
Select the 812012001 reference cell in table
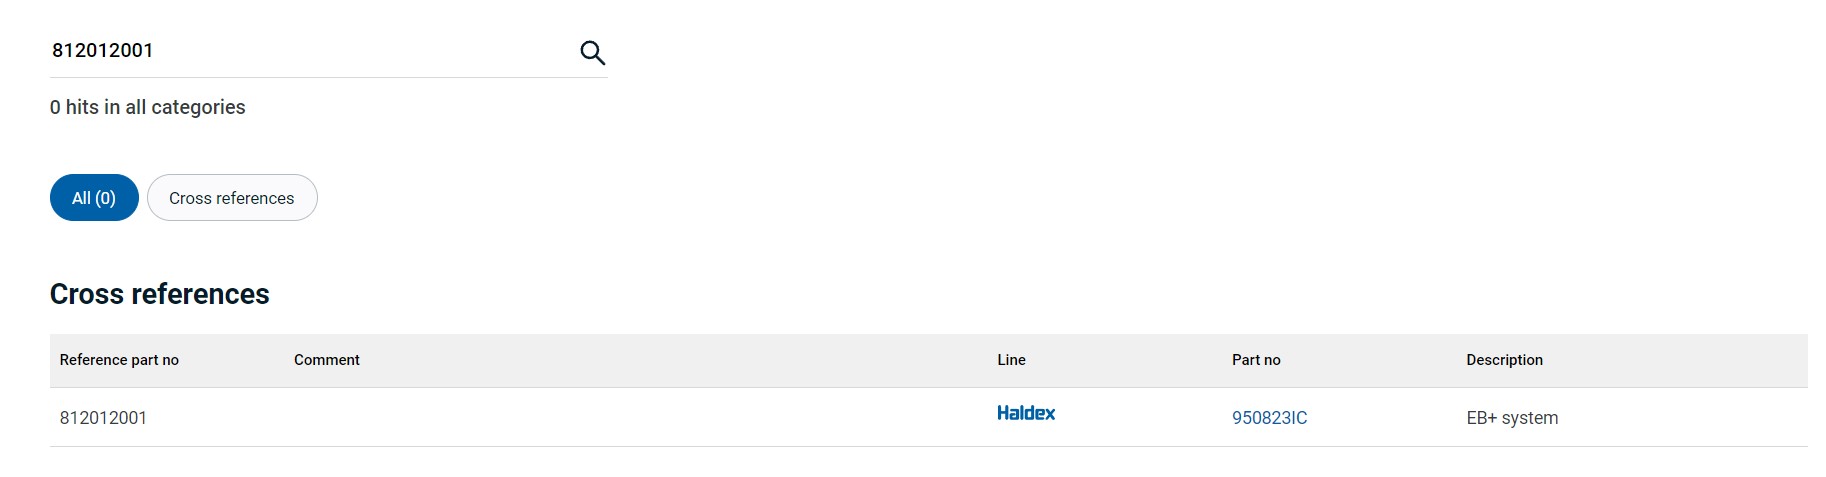click(103, 418)
